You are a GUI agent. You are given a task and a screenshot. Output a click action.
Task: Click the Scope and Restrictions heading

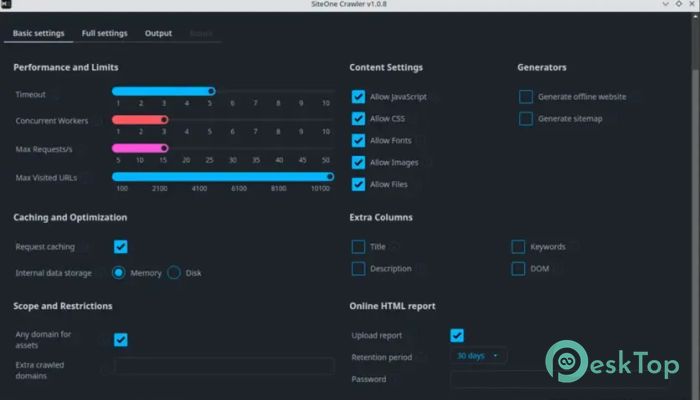(62, 306)
